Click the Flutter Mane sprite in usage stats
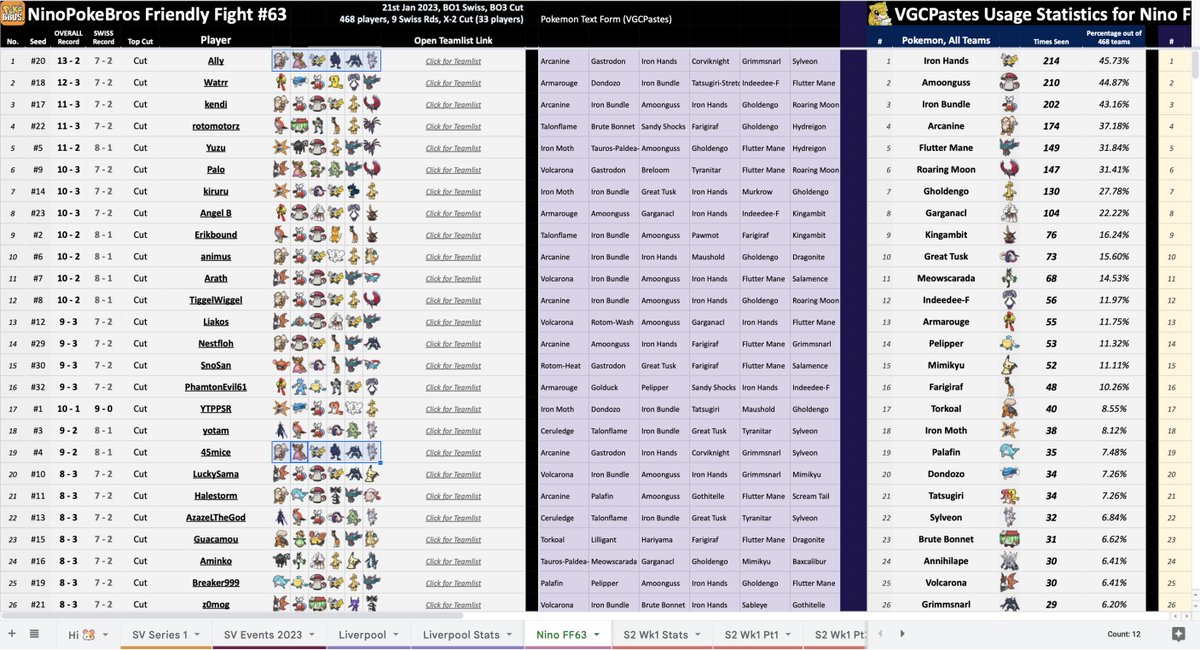This screenshot has width=1200, height=650. coord(1010,148)
